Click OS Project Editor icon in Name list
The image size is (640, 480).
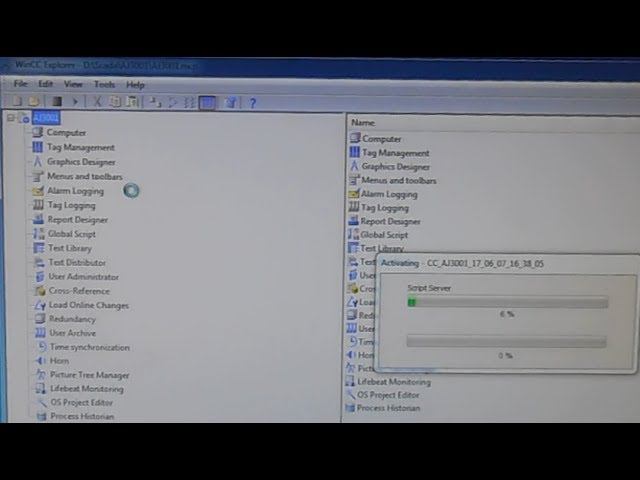[x=351, y=394]
